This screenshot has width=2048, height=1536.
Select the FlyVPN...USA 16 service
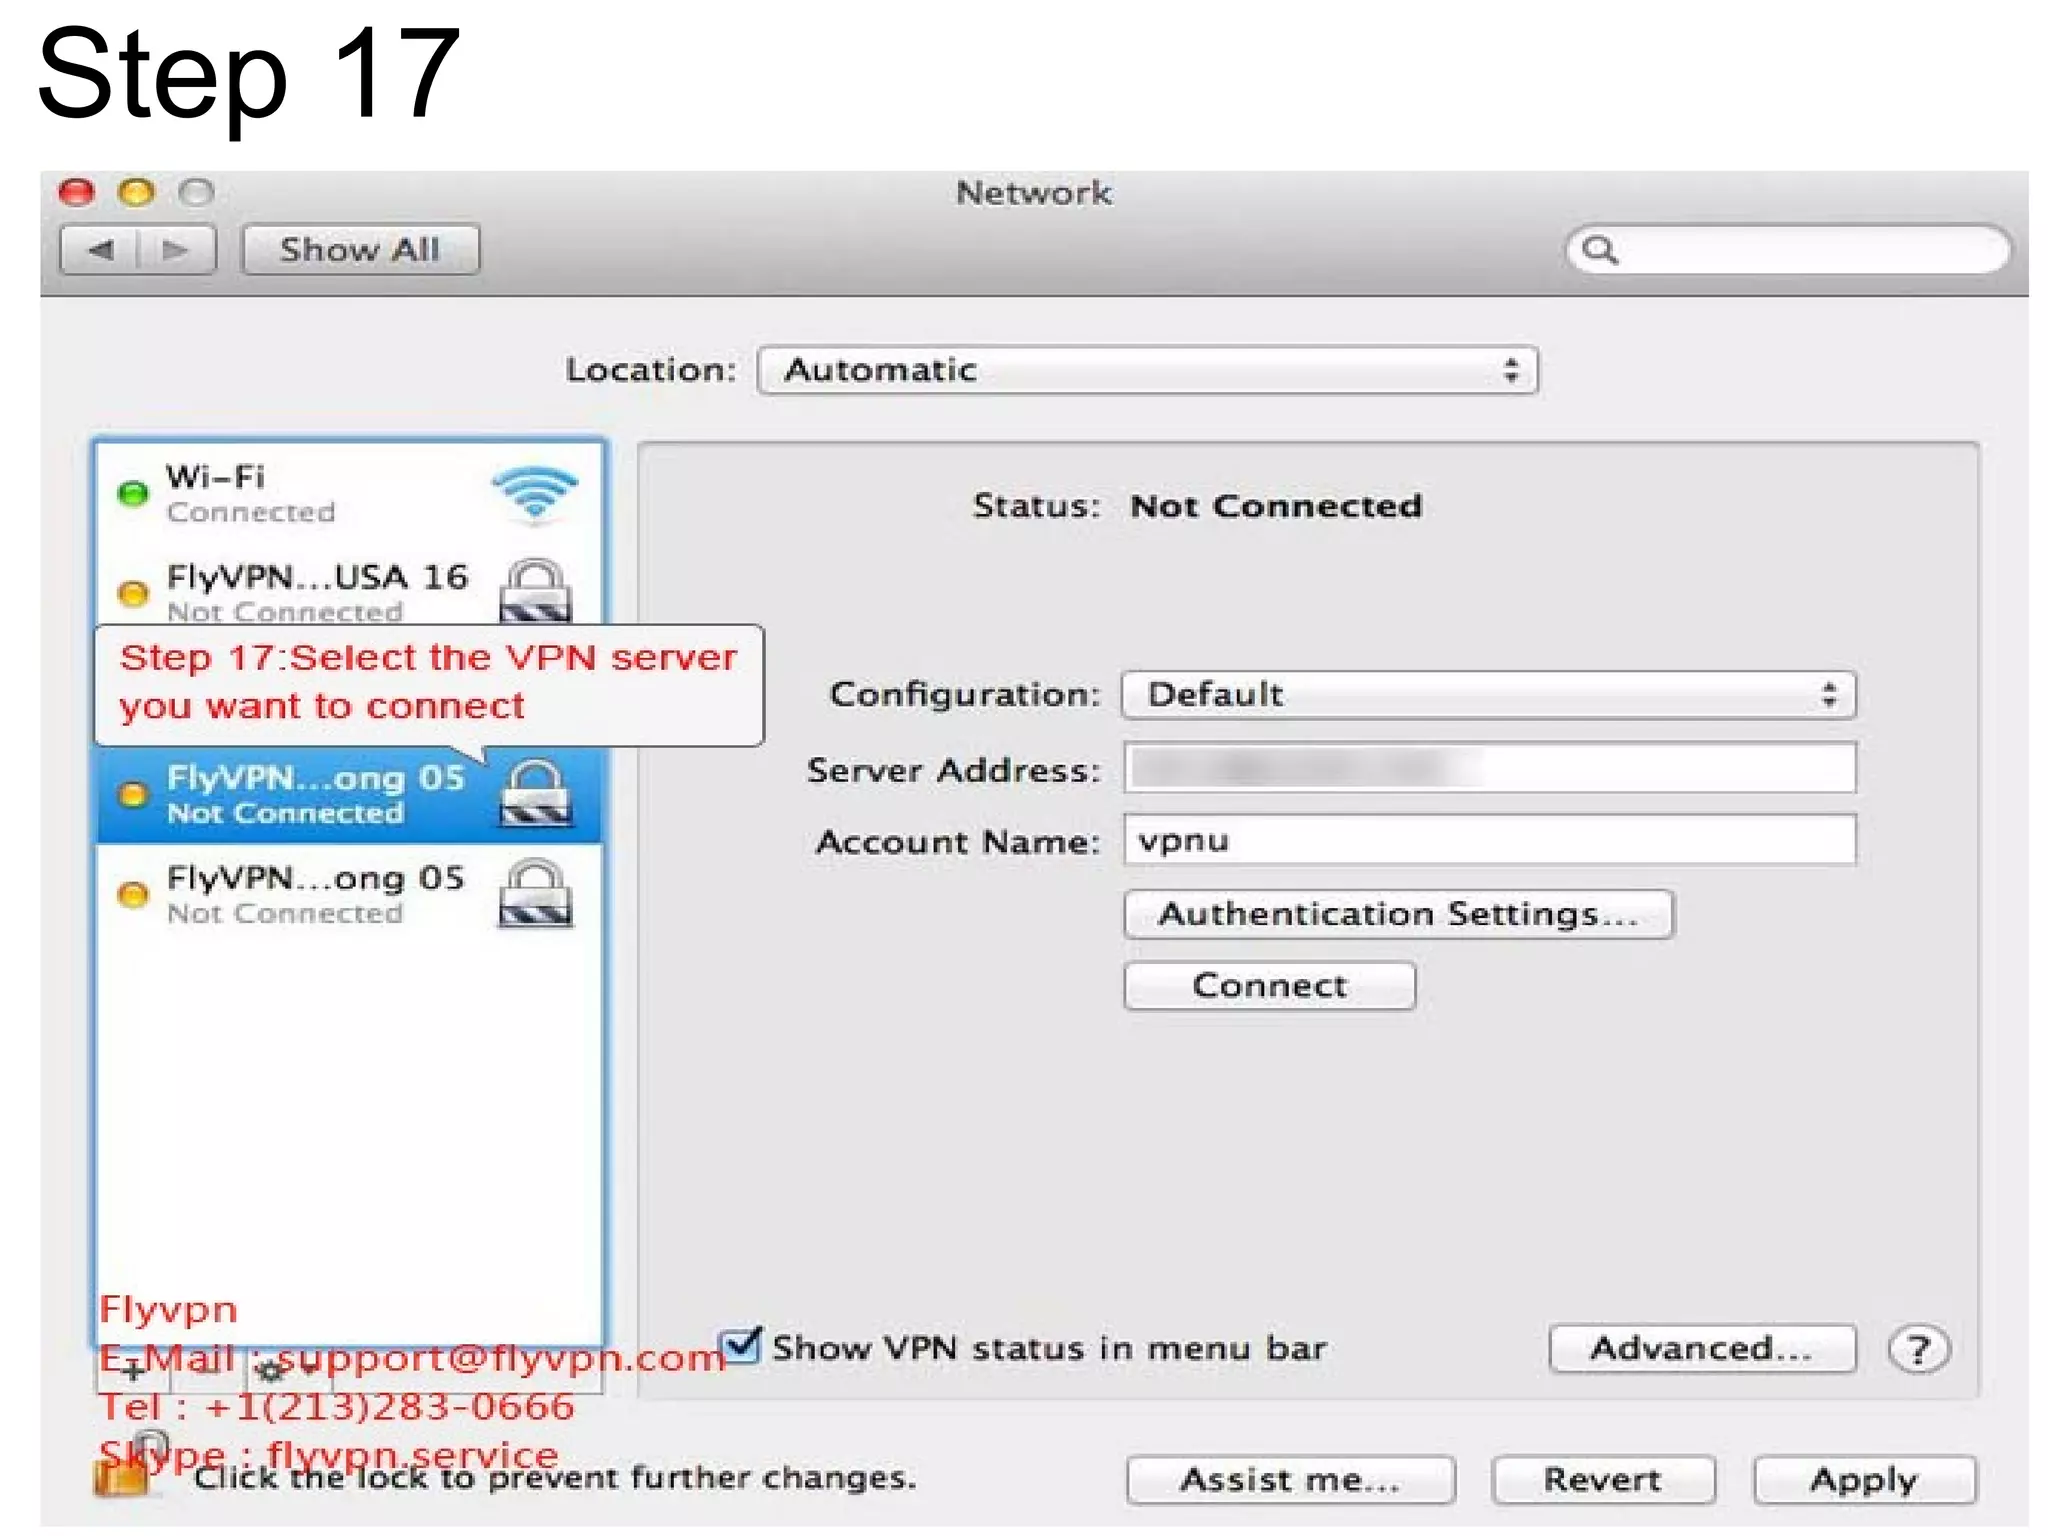click(349, 592)
